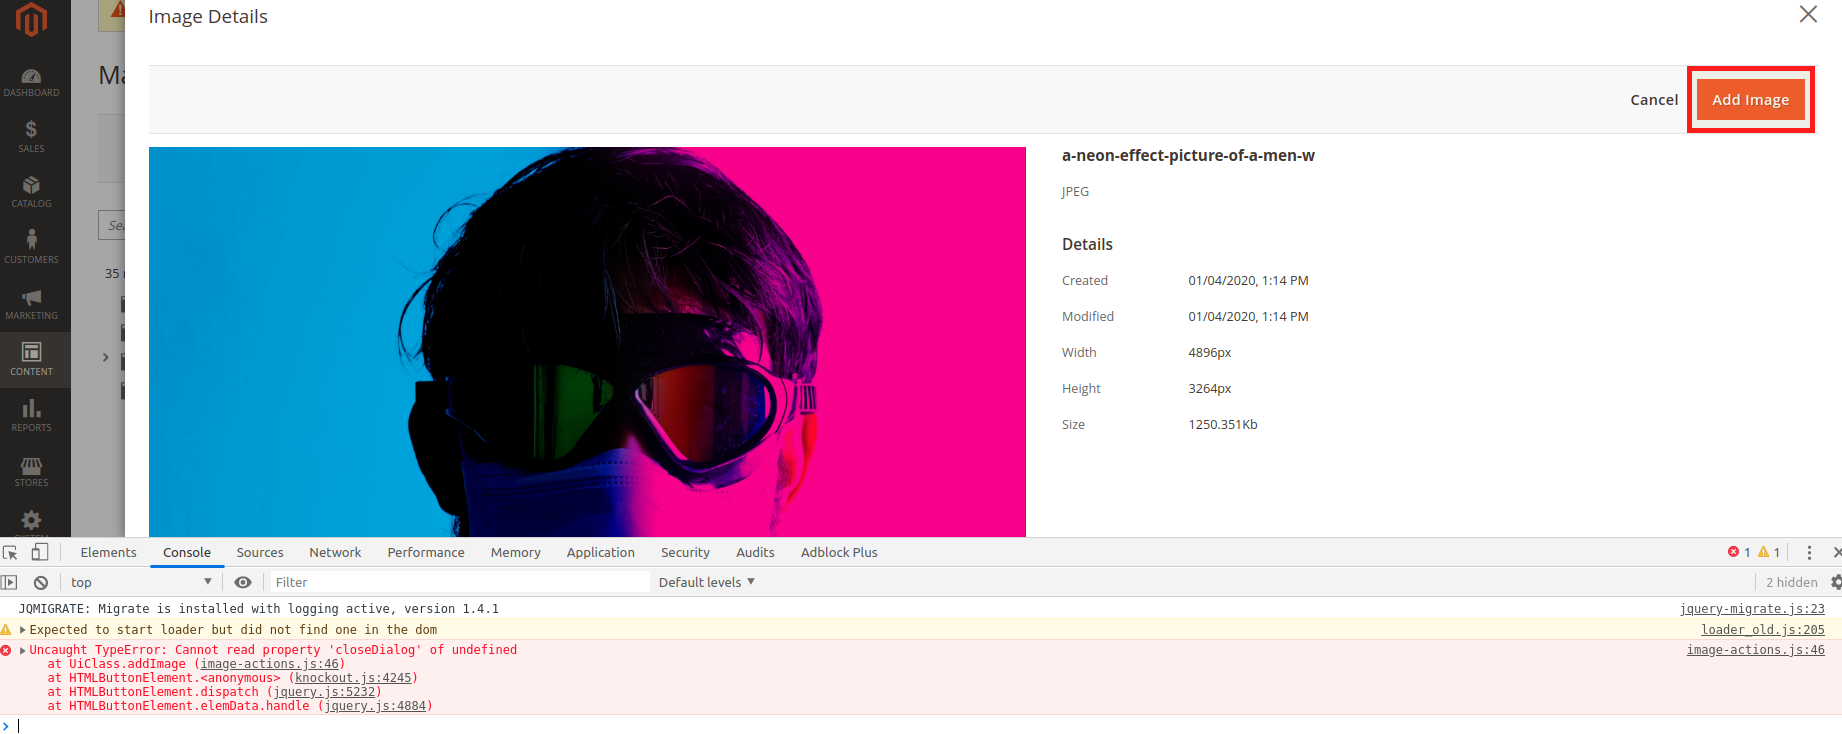Switch to the Elements tab
This screenshot has width=1842, height=734.
click(109, 552)
